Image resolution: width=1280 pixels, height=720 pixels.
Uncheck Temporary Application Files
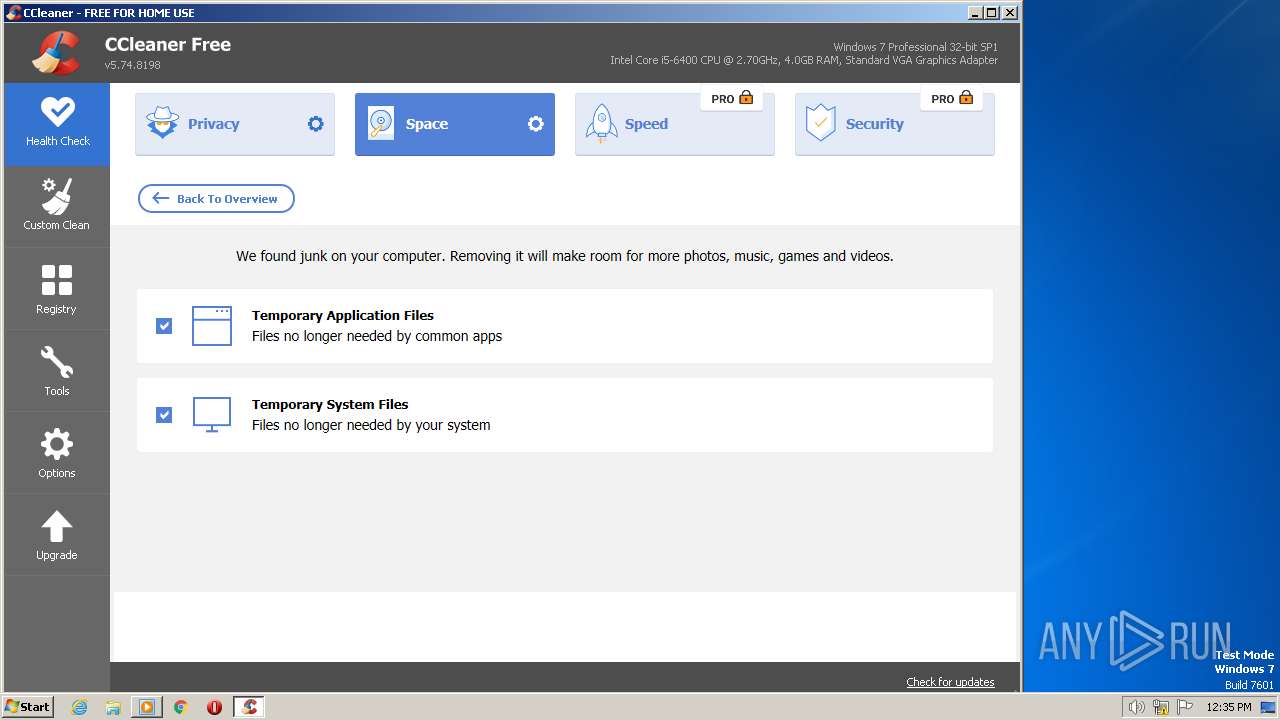point(164,326)
